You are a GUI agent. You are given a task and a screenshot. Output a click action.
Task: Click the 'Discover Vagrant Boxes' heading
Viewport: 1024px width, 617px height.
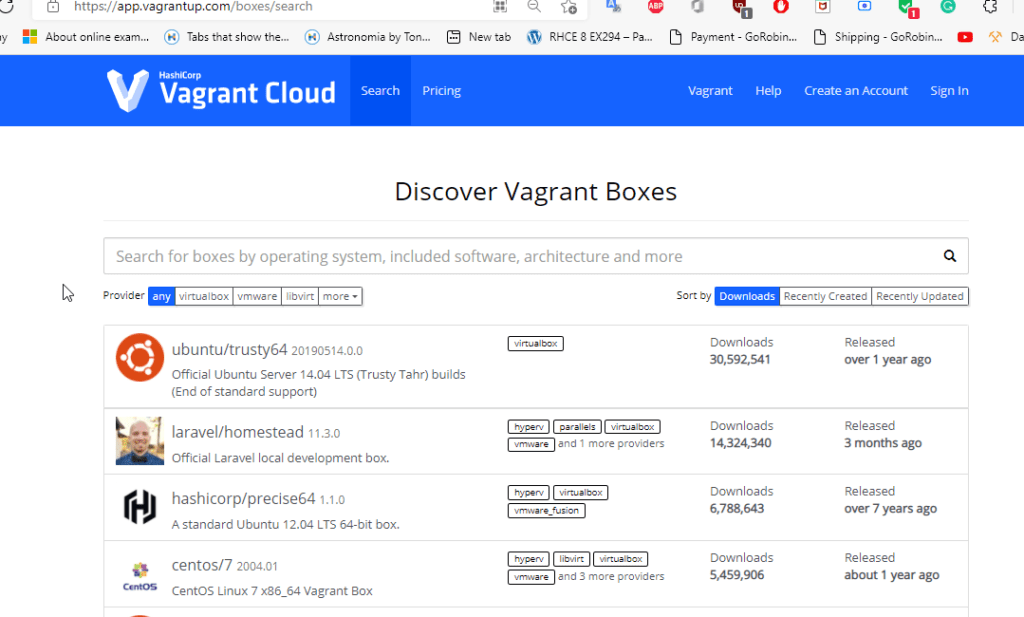pyautogui.click(x=536, y=191)
